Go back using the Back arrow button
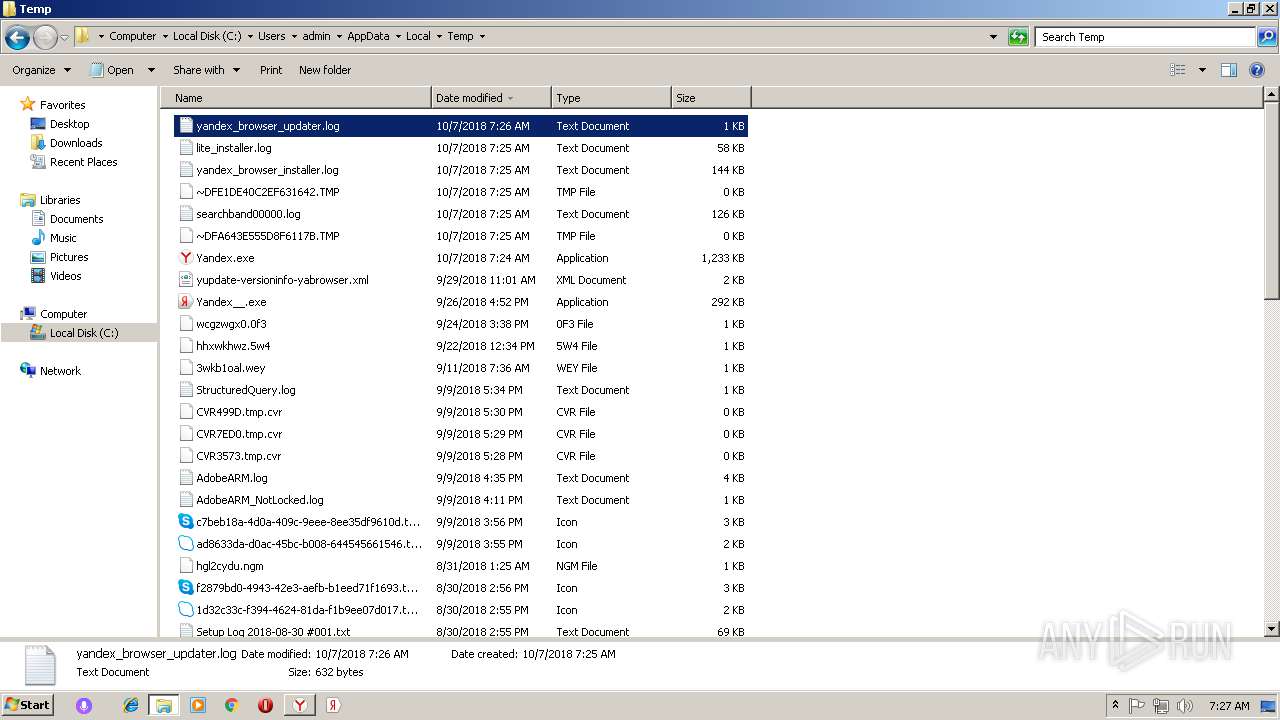 tap(17, 38)
